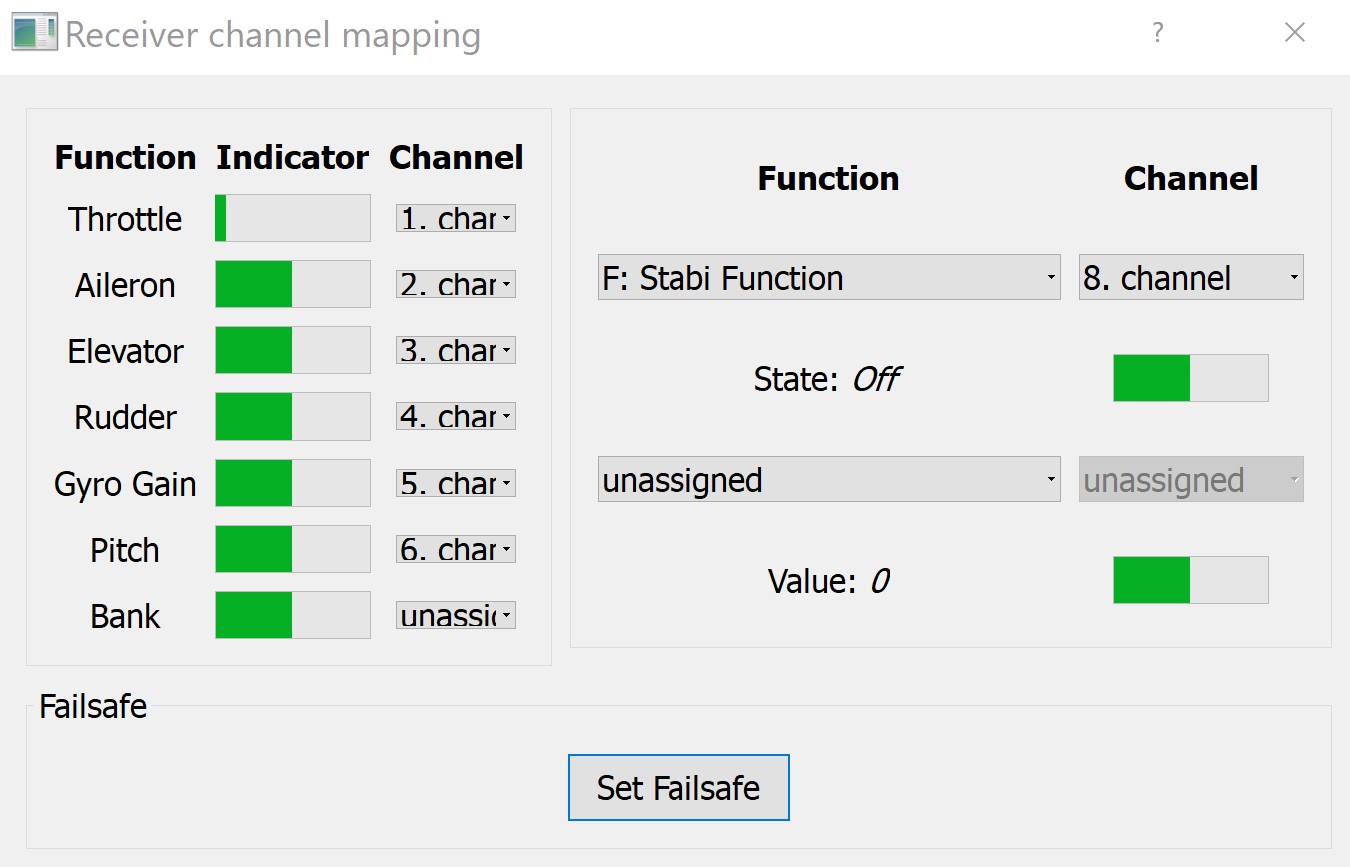Click the State: Off label
The width and height of the screenshot is (1350, 867).
827,380
